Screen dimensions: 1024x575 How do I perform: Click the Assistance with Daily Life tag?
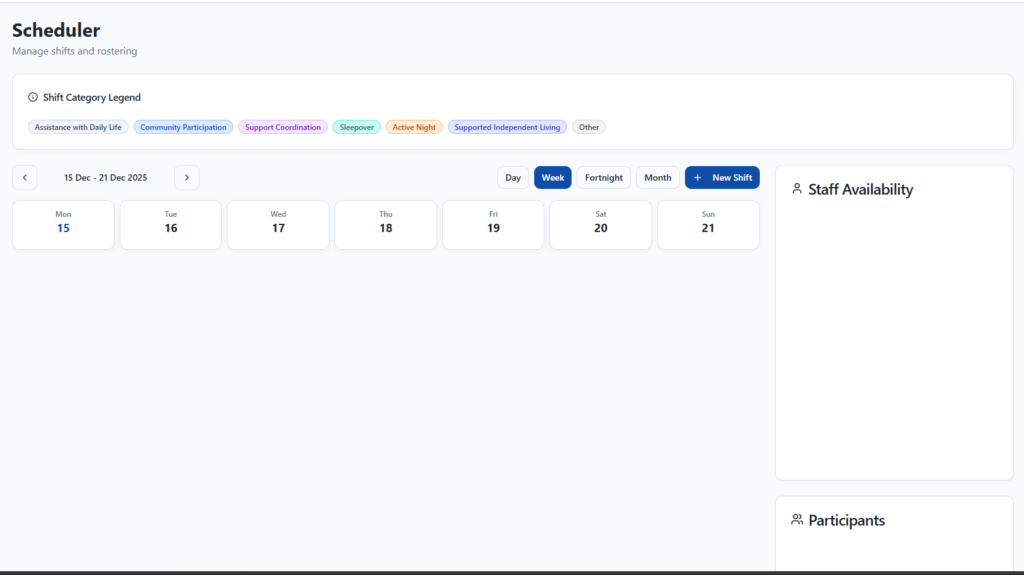[78, 128]
